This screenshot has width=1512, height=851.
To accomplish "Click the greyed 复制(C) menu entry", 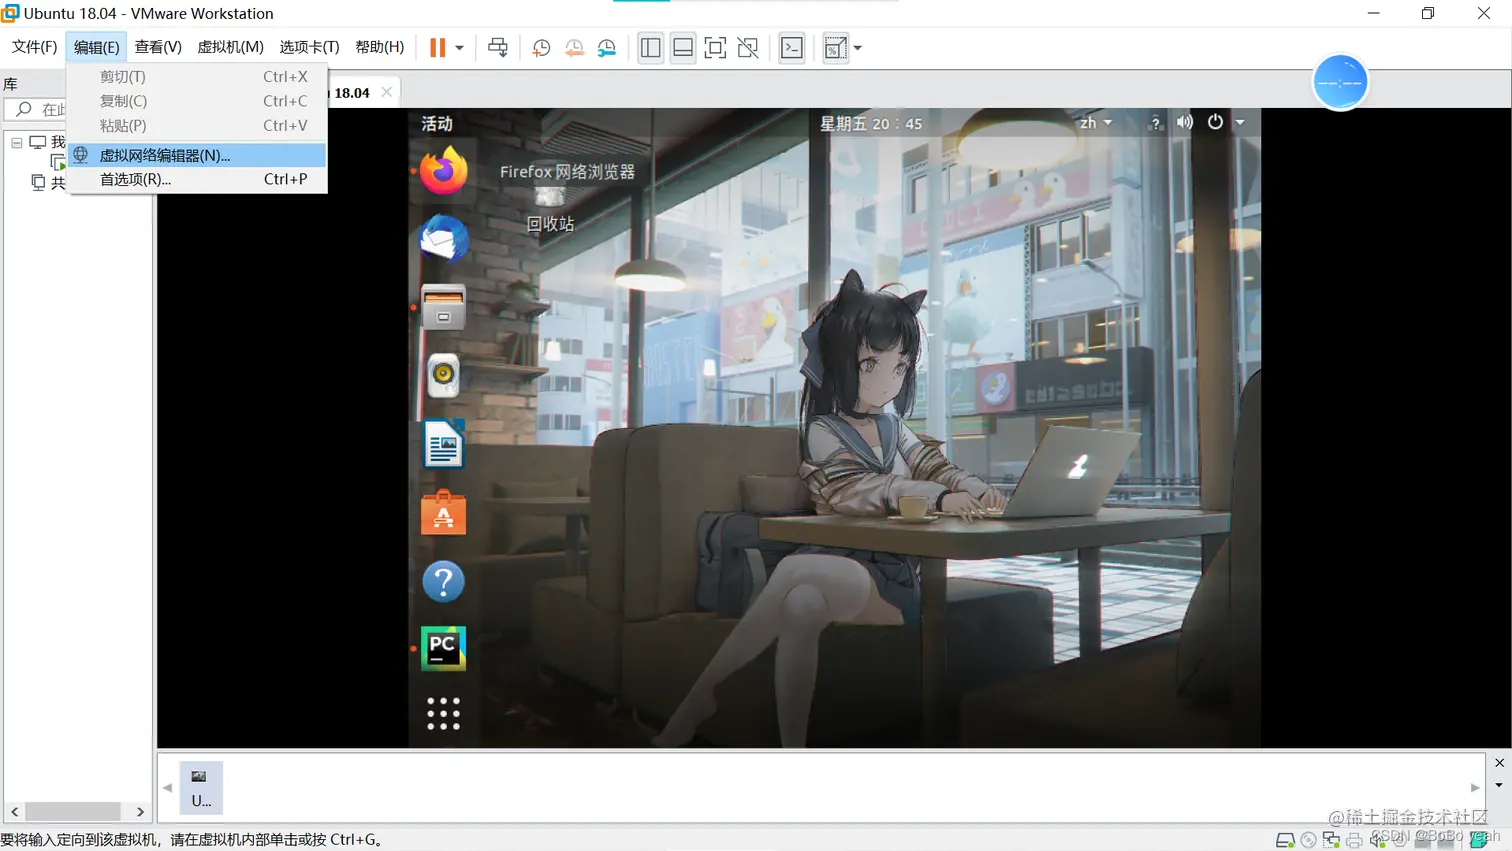I will 197,101.
